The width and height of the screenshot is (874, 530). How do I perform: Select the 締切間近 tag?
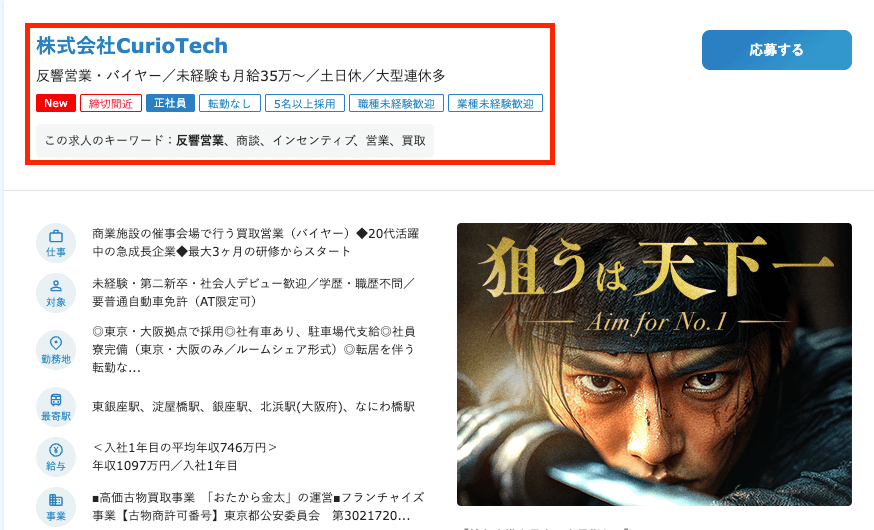[x=111, y=103]
